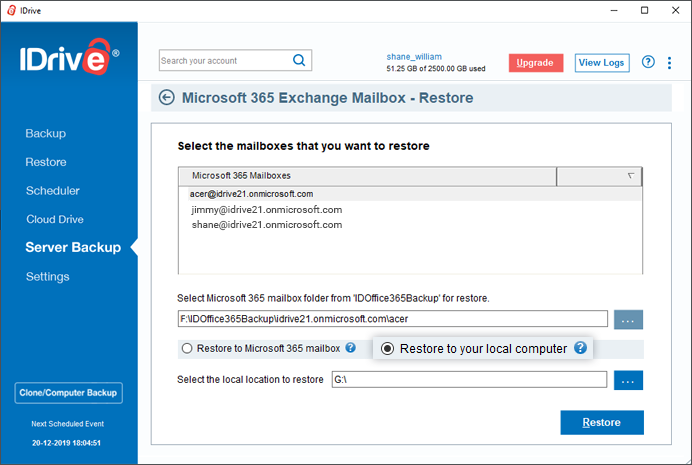Screen dimensions: 692x465
Task: Click Clone/Computer Backup button
Action: pyautogui.click(x=68, y=393)
